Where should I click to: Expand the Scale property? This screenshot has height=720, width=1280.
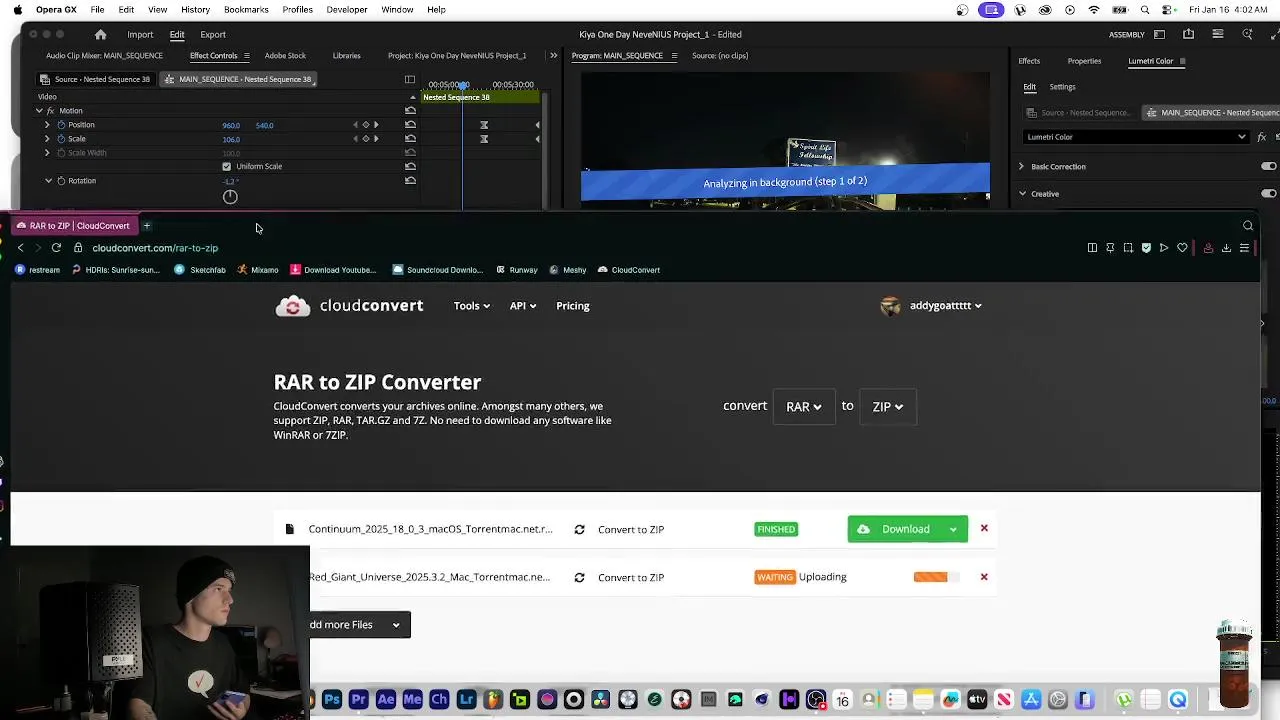47,139
